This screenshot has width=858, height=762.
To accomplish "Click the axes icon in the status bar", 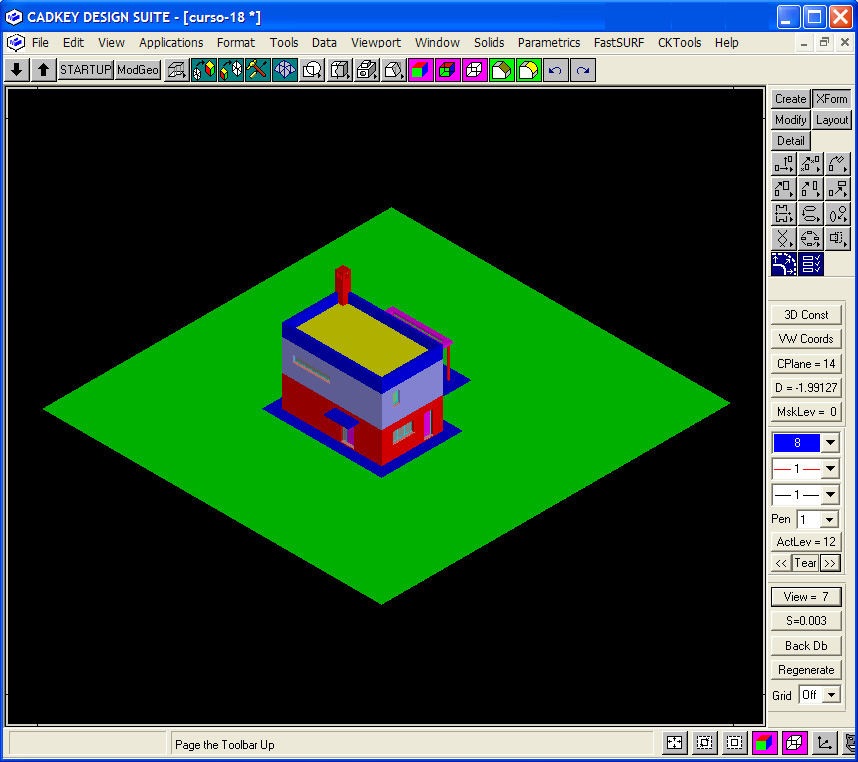I will pos(824,742).
